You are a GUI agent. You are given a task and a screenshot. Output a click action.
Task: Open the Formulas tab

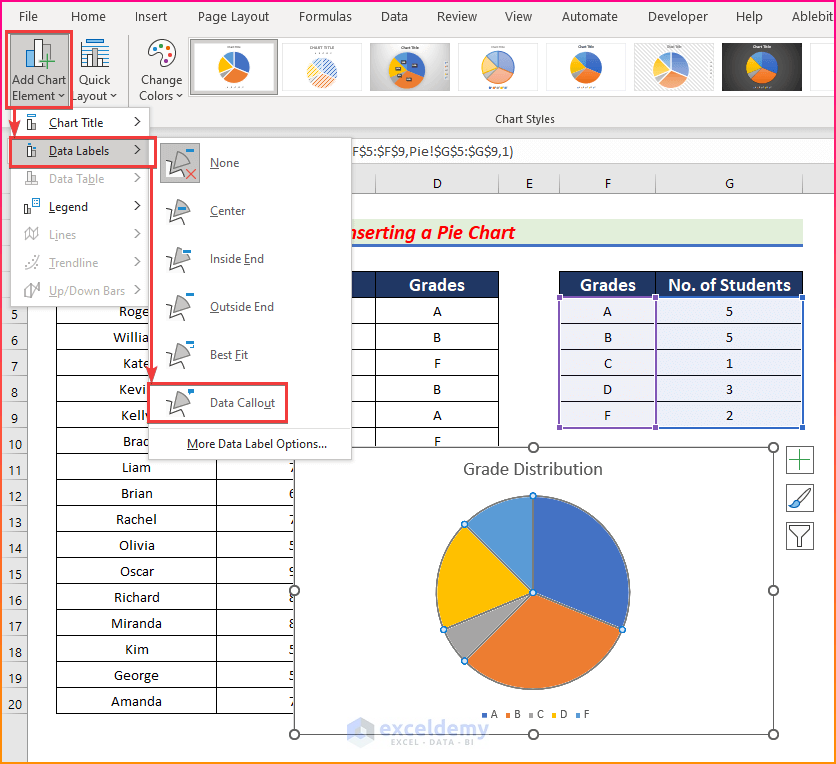[325, 17]
